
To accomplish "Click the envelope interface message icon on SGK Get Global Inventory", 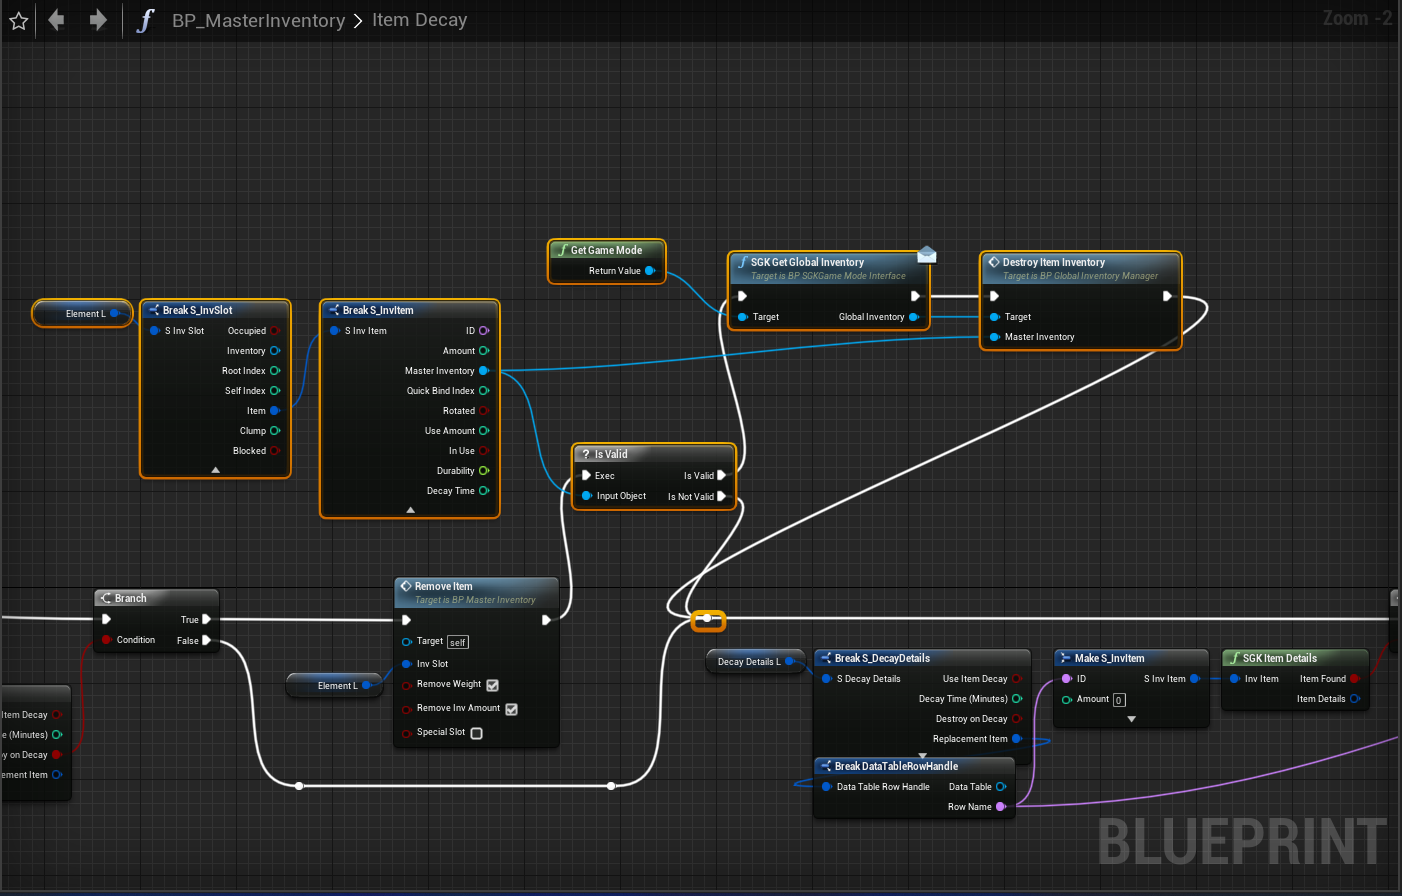I will click(927, 255).
